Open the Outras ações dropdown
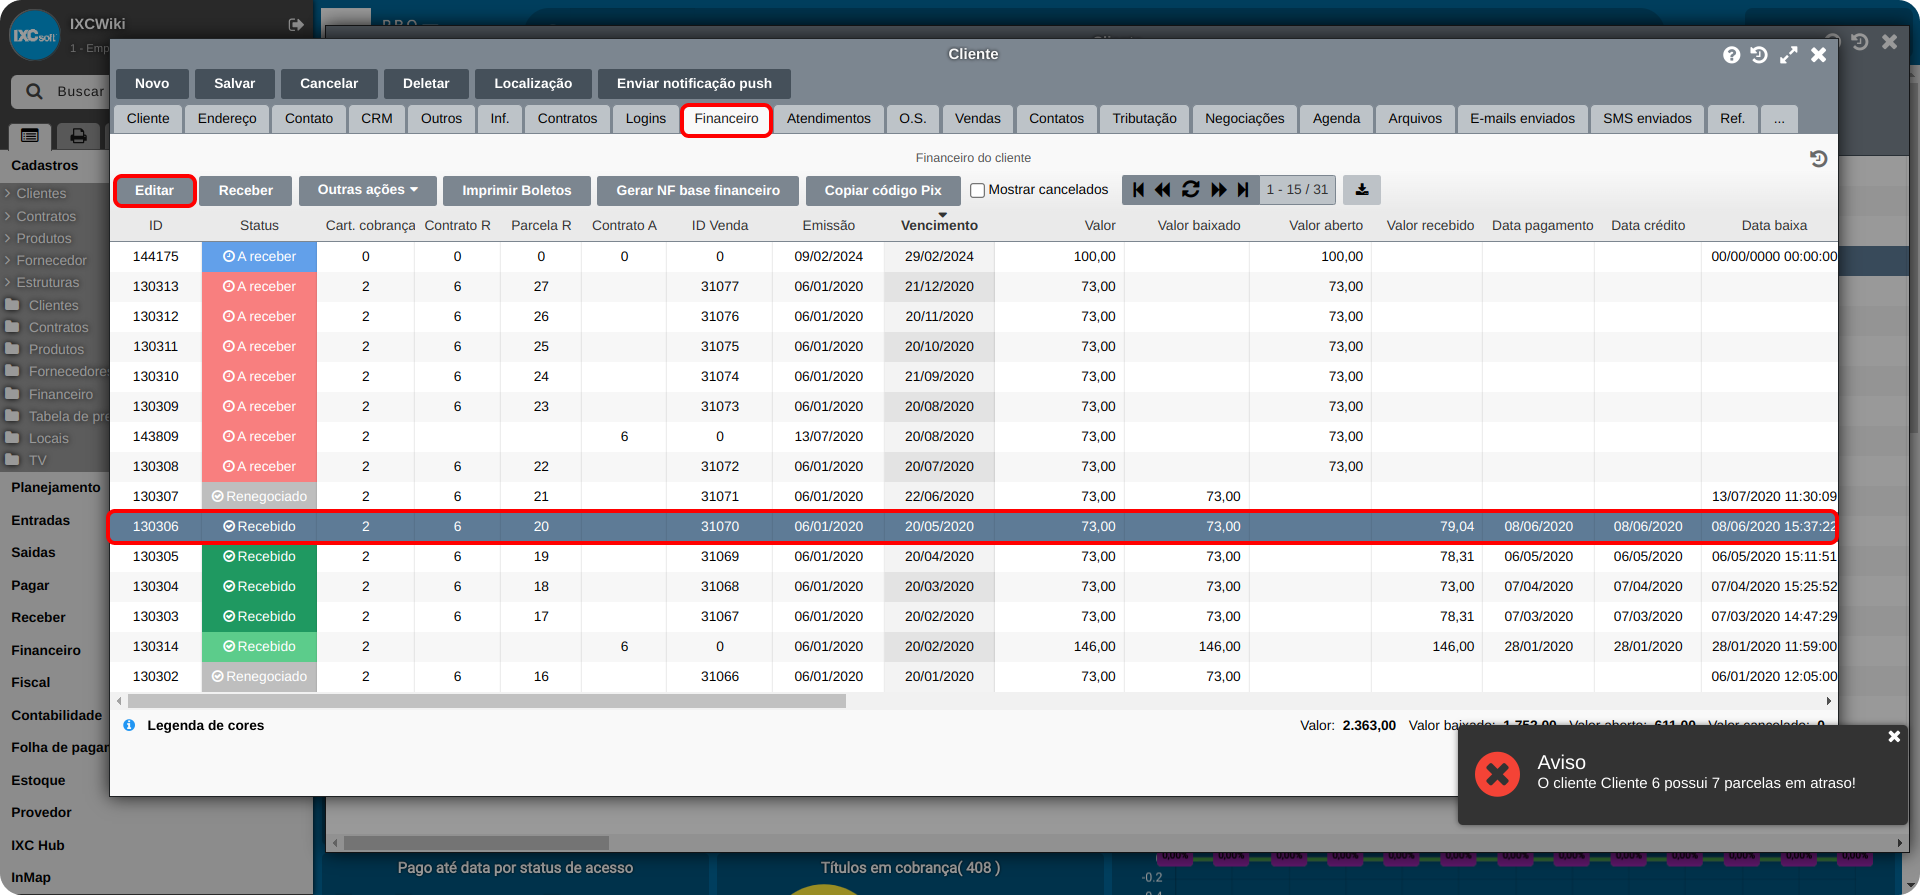The image size is (1920, 895). coord(368,190)
